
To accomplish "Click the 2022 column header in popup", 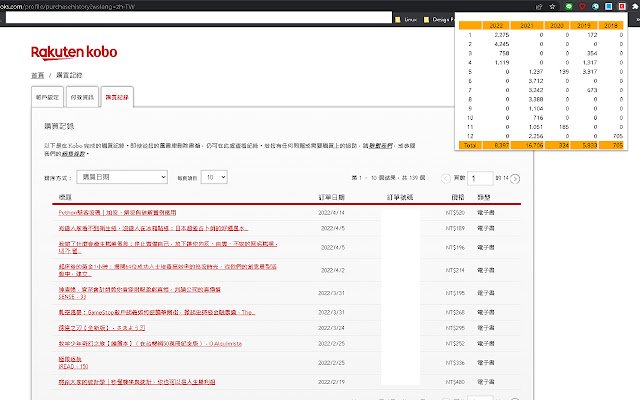I will pyautogui.click(x=496, y=25).
